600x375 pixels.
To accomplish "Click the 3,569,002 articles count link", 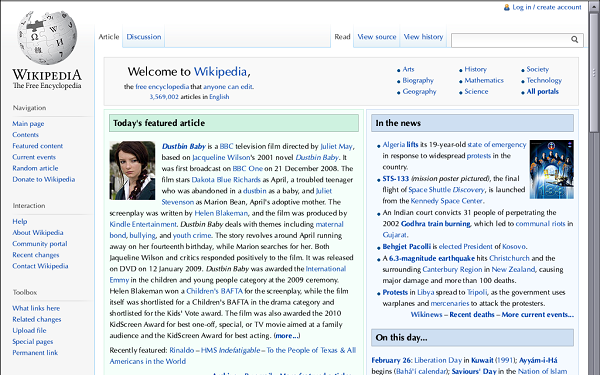I will pos(164,97).
